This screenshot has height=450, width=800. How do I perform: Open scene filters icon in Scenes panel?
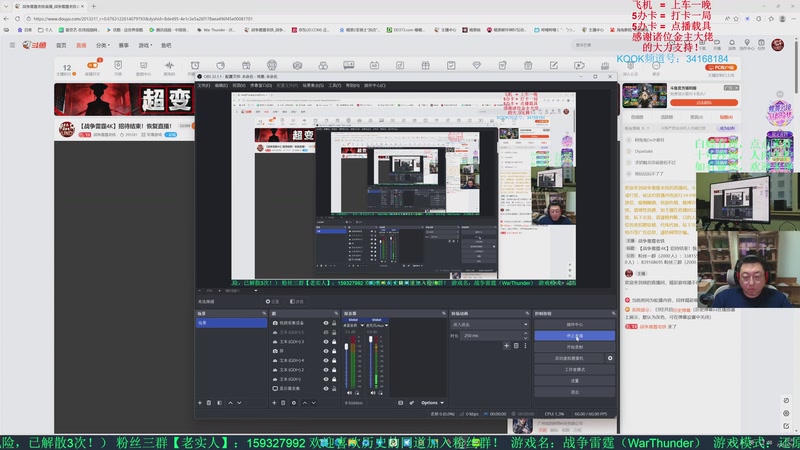219,403
